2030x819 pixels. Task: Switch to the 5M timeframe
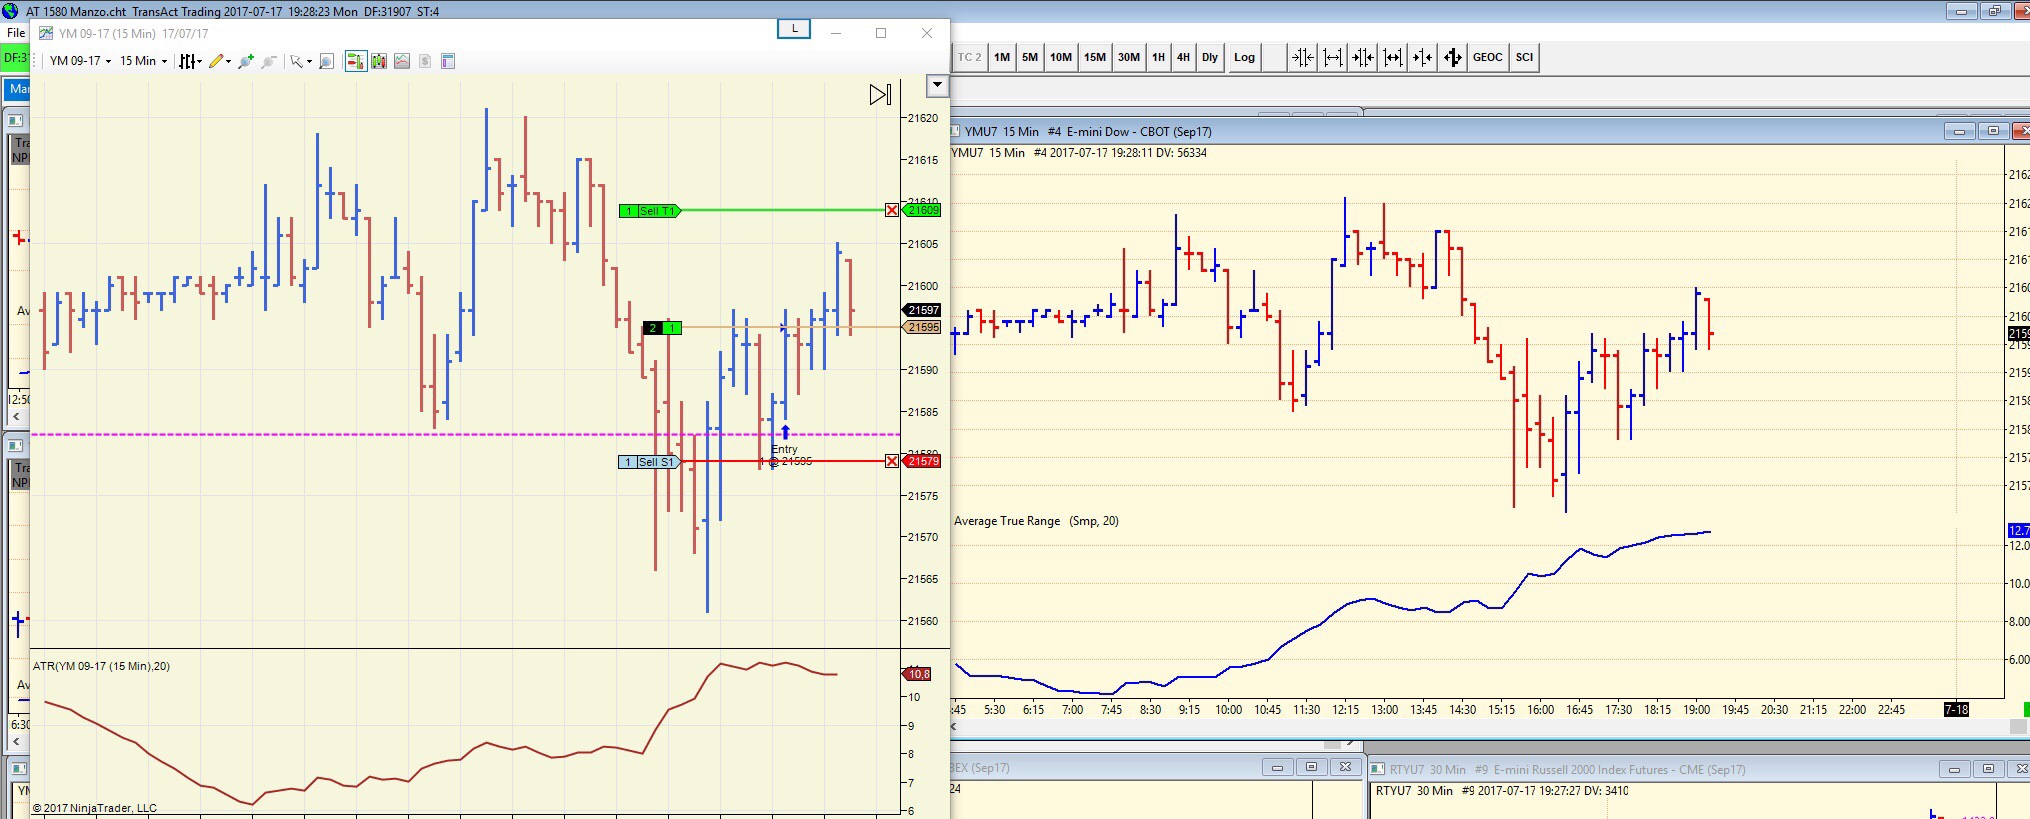(x=1030, y=57)
